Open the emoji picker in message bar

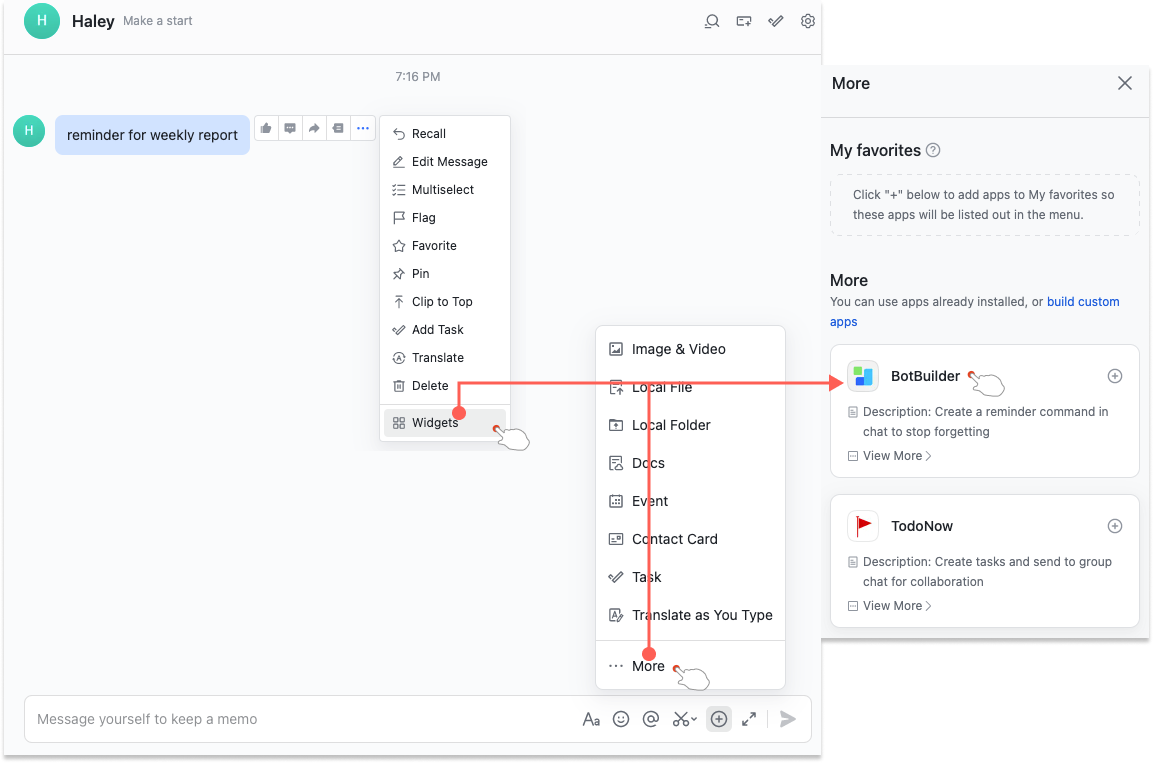tap(621, 718)
